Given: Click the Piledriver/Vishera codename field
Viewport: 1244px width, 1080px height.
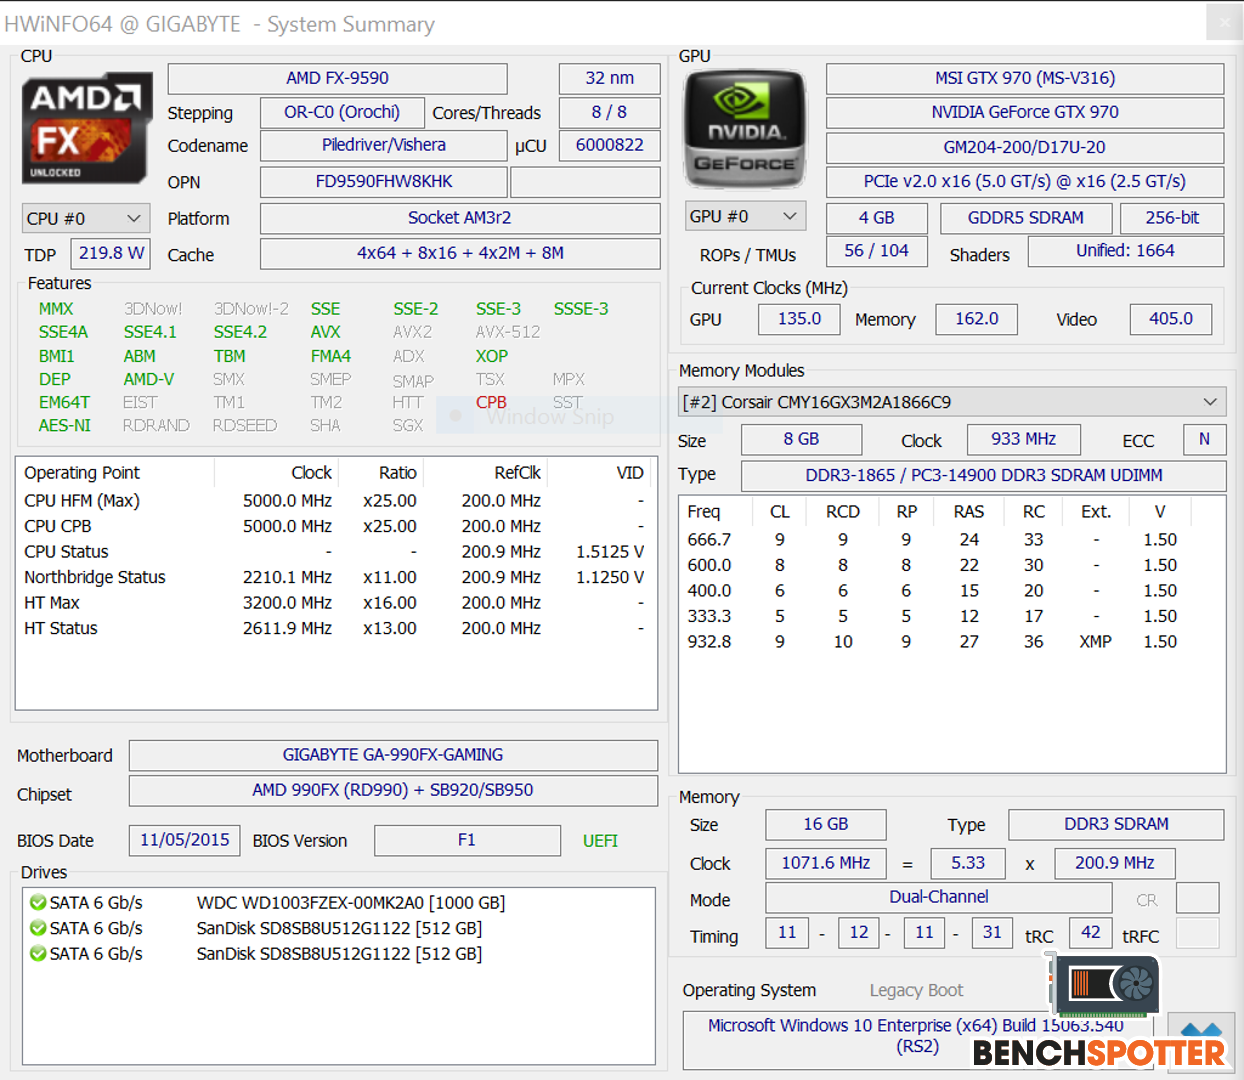Looking at the screenshot, I should pos(383,145).
